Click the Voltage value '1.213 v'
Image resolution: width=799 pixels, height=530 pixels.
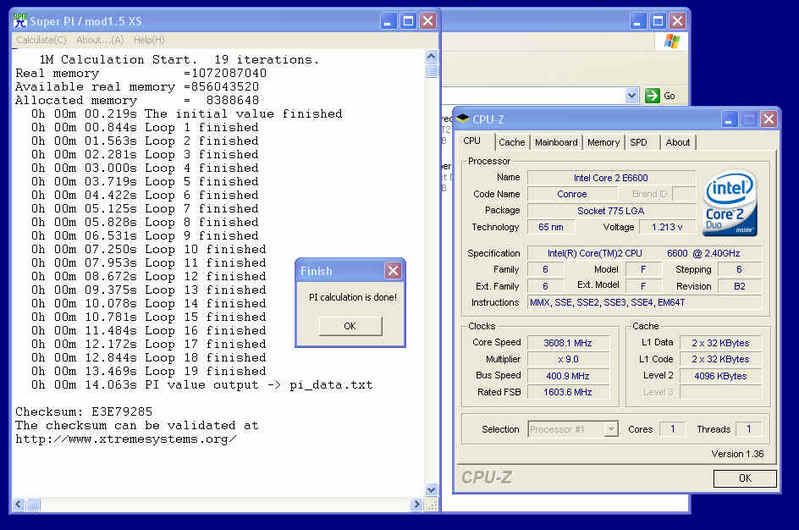pyautogui.click(x=667, y=227)
